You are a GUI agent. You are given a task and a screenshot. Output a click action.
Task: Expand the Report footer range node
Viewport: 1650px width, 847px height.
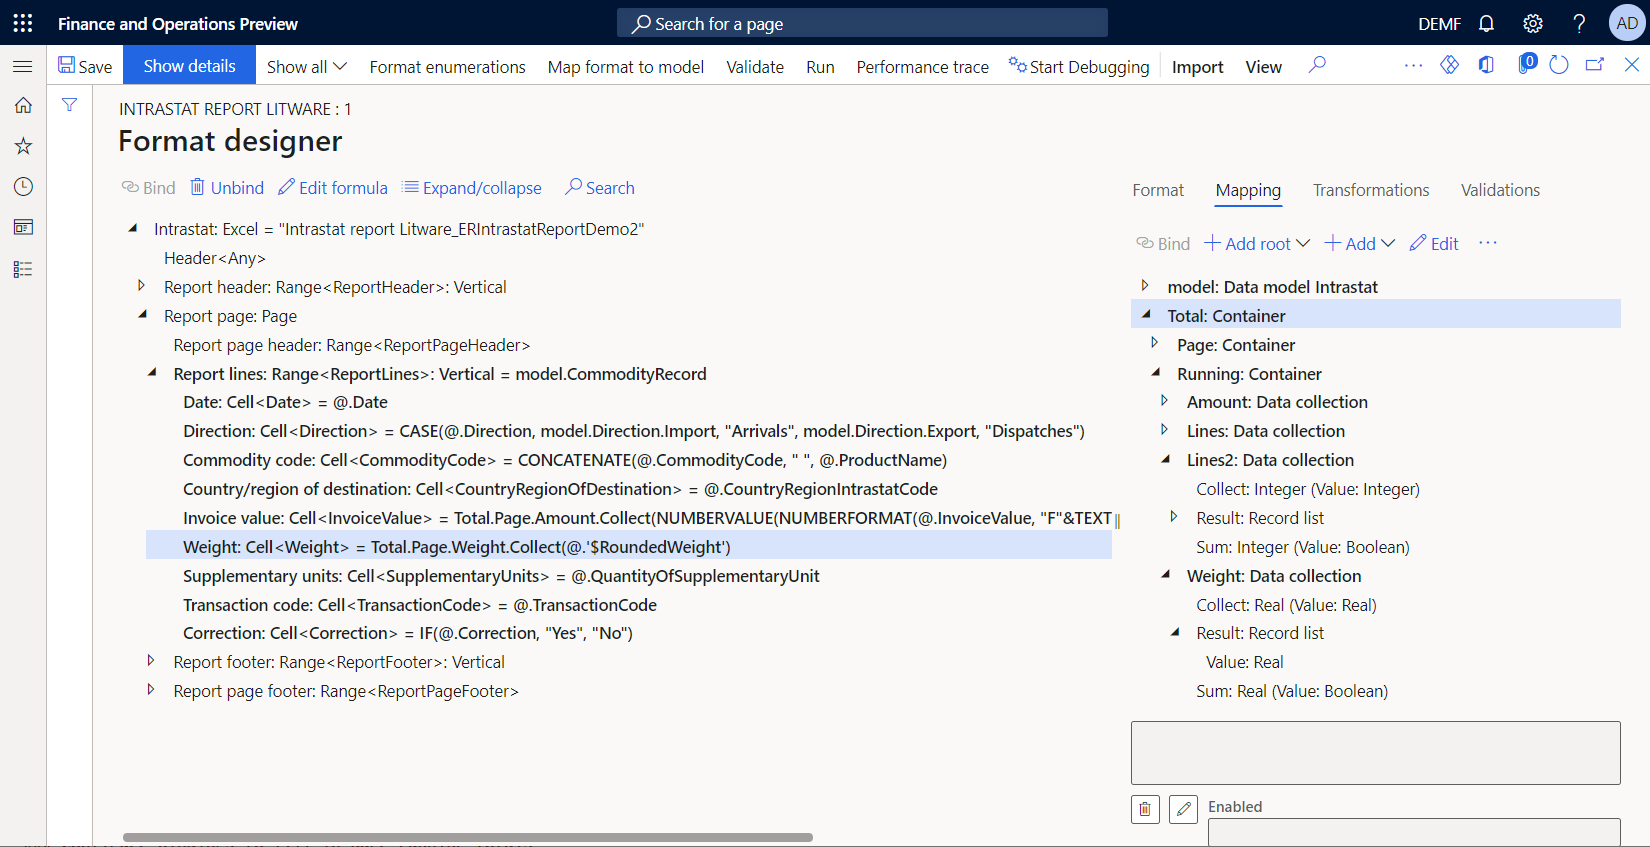pyautogui.click(x=151, y=661)
